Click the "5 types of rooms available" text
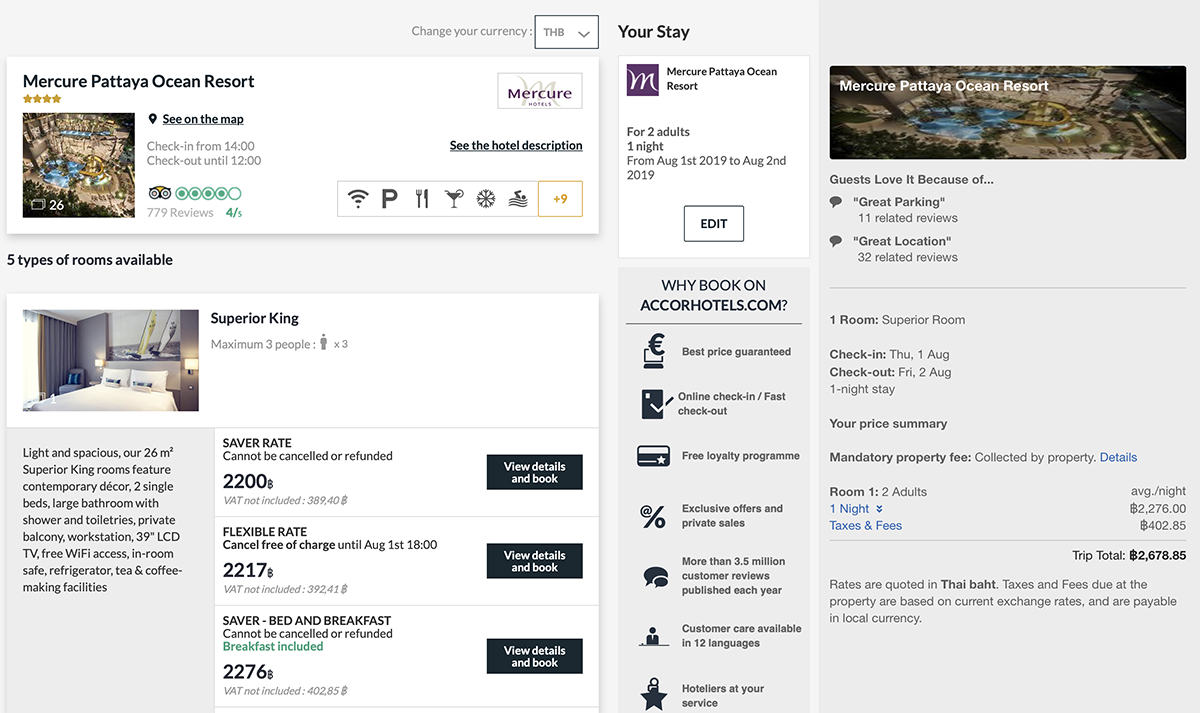The width and height of the screenshot is (1200, 713). (x=90, y=260)
